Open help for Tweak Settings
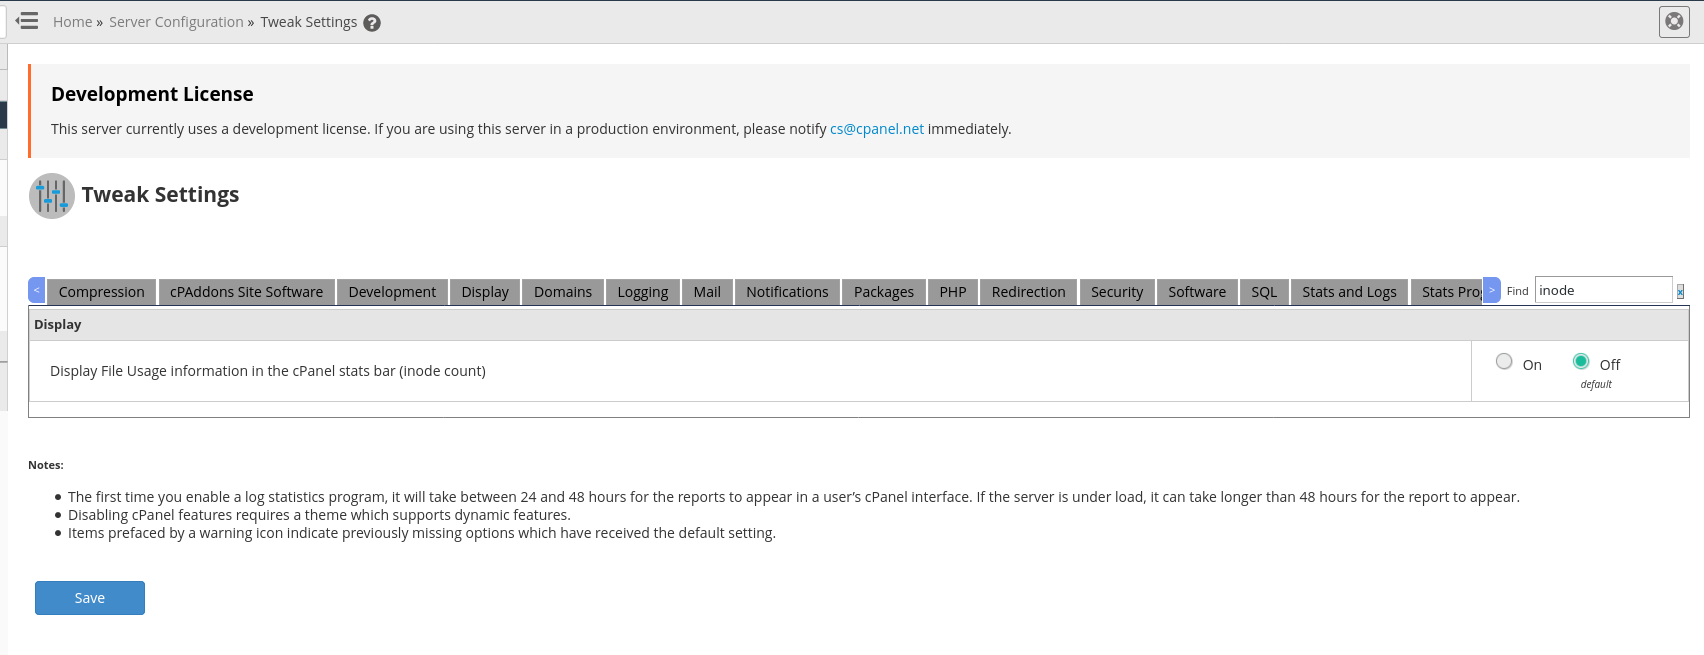Viewport: 1704px width, 655px height. click(x=372, y=23)
